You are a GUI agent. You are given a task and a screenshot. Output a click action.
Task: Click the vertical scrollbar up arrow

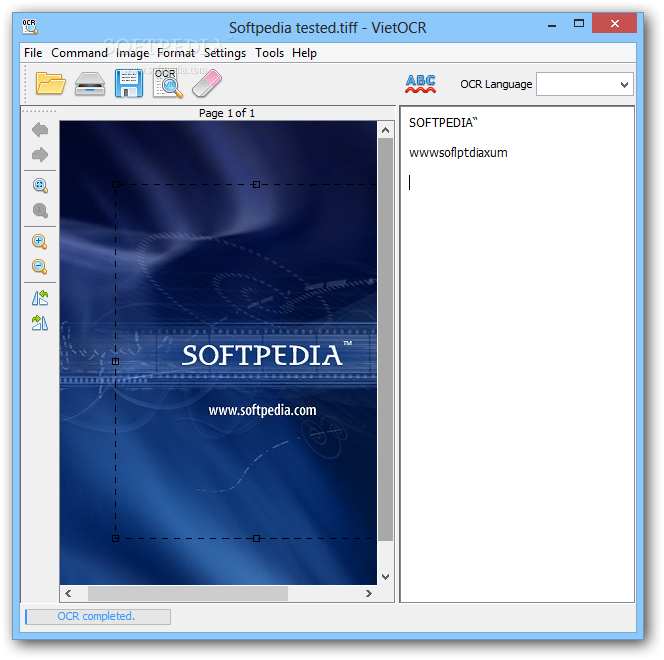pos(385,130)
